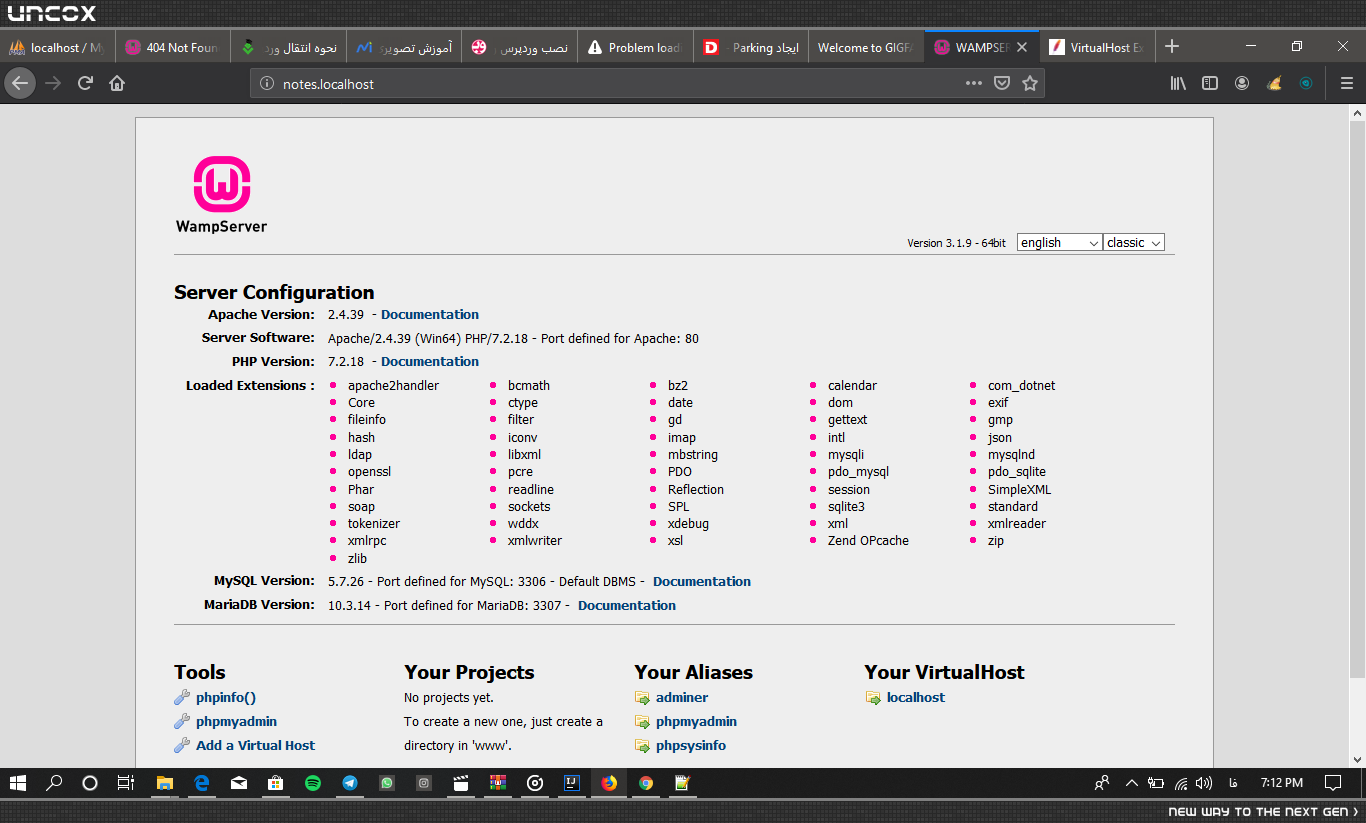Open the Windows Start menu
Viewport: 1366px width, 823px height.
point(18,783)
